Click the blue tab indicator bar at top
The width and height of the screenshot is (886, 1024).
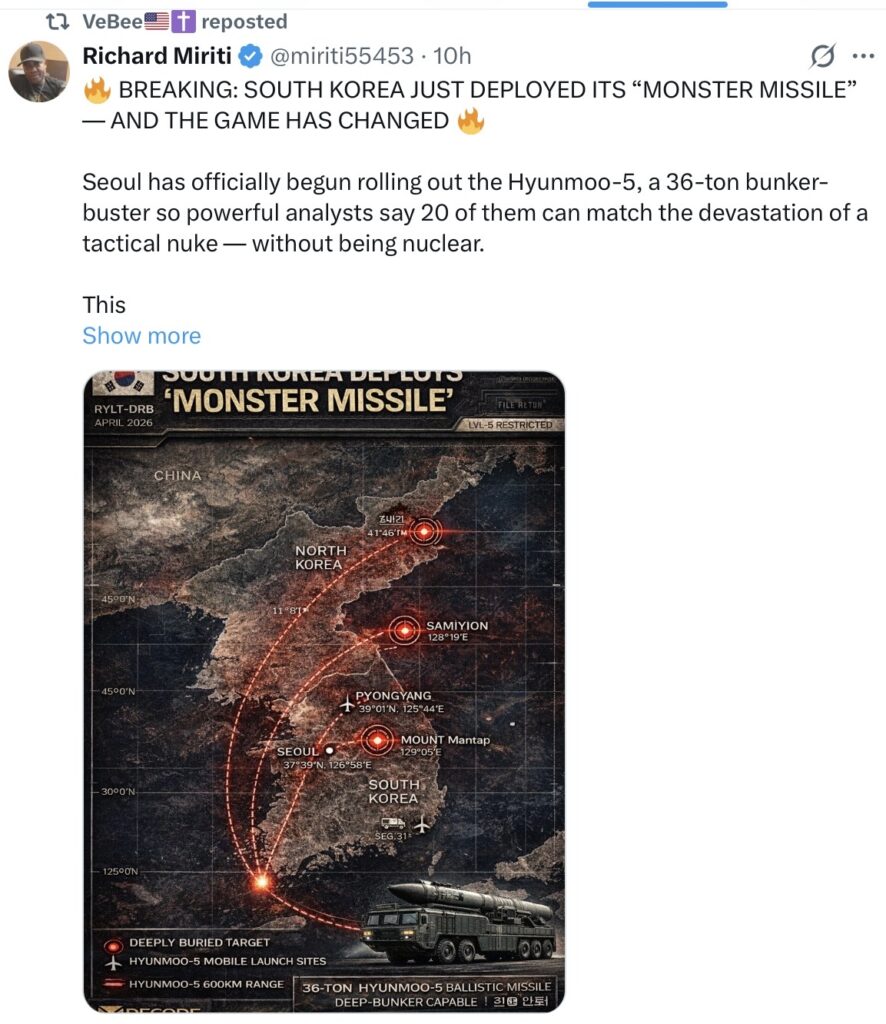(657, 4)
